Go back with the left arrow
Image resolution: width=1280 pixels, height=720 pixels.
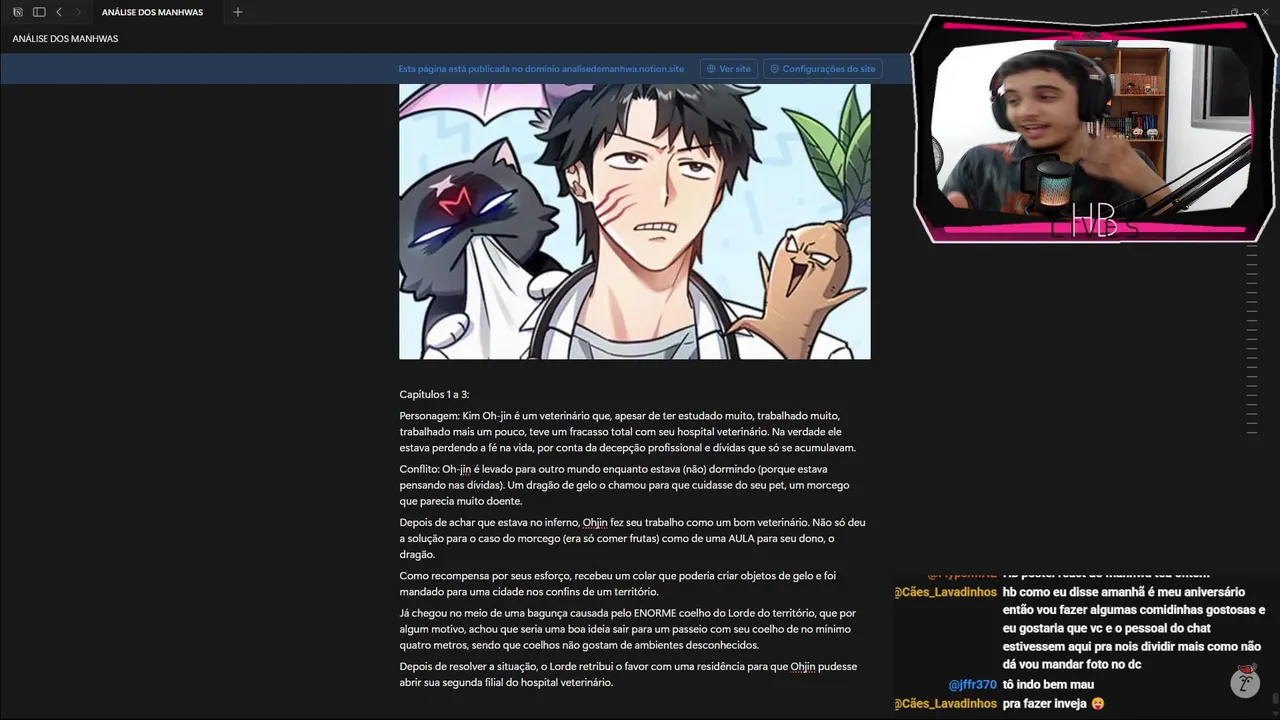59,12
